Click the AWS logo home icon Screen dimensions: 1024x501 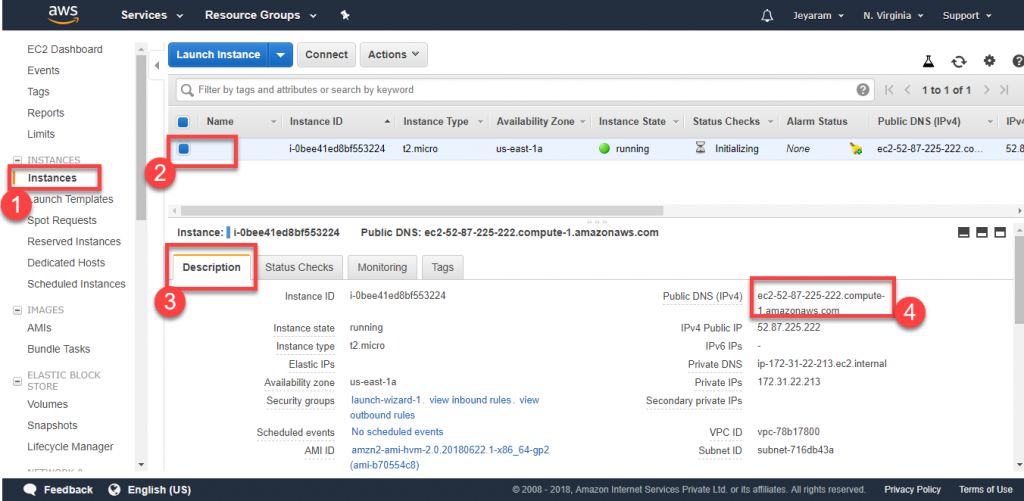(x=62, y=14)
